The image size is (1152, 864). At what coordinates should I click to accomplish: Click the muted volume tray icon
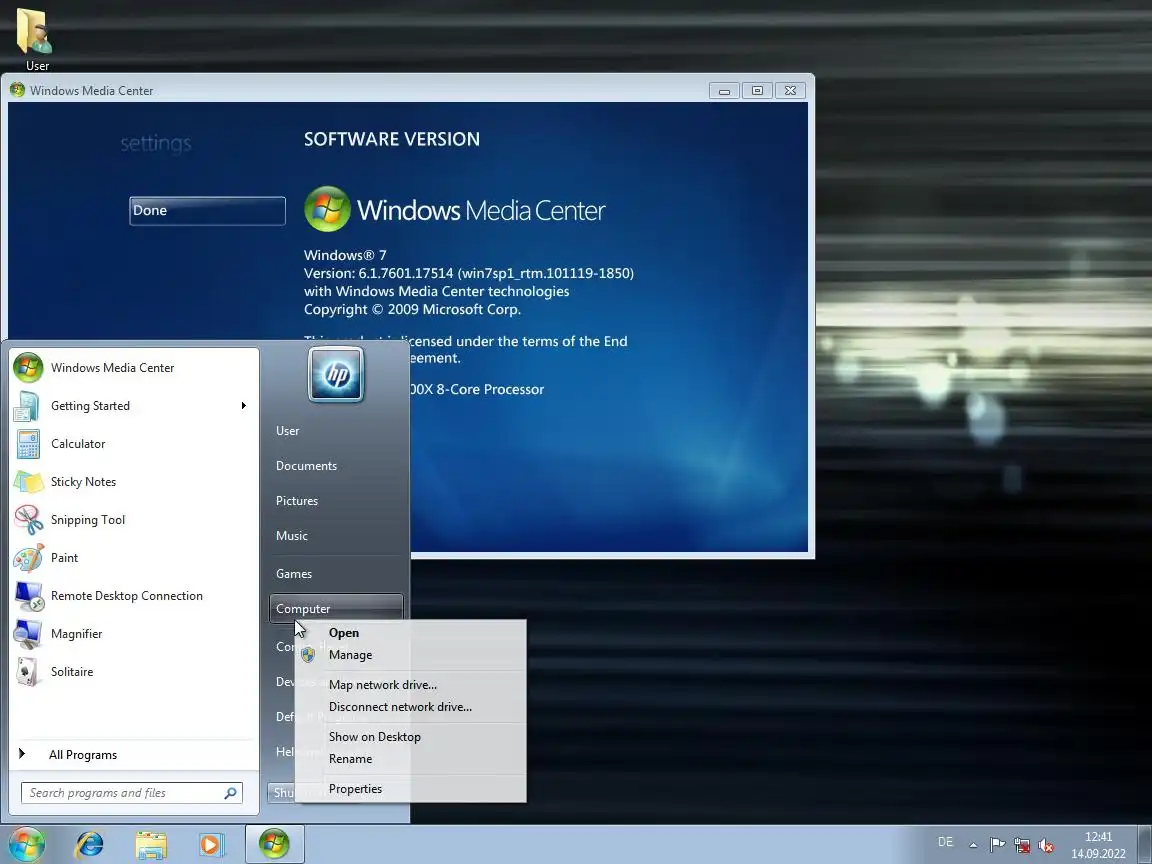1046,845
